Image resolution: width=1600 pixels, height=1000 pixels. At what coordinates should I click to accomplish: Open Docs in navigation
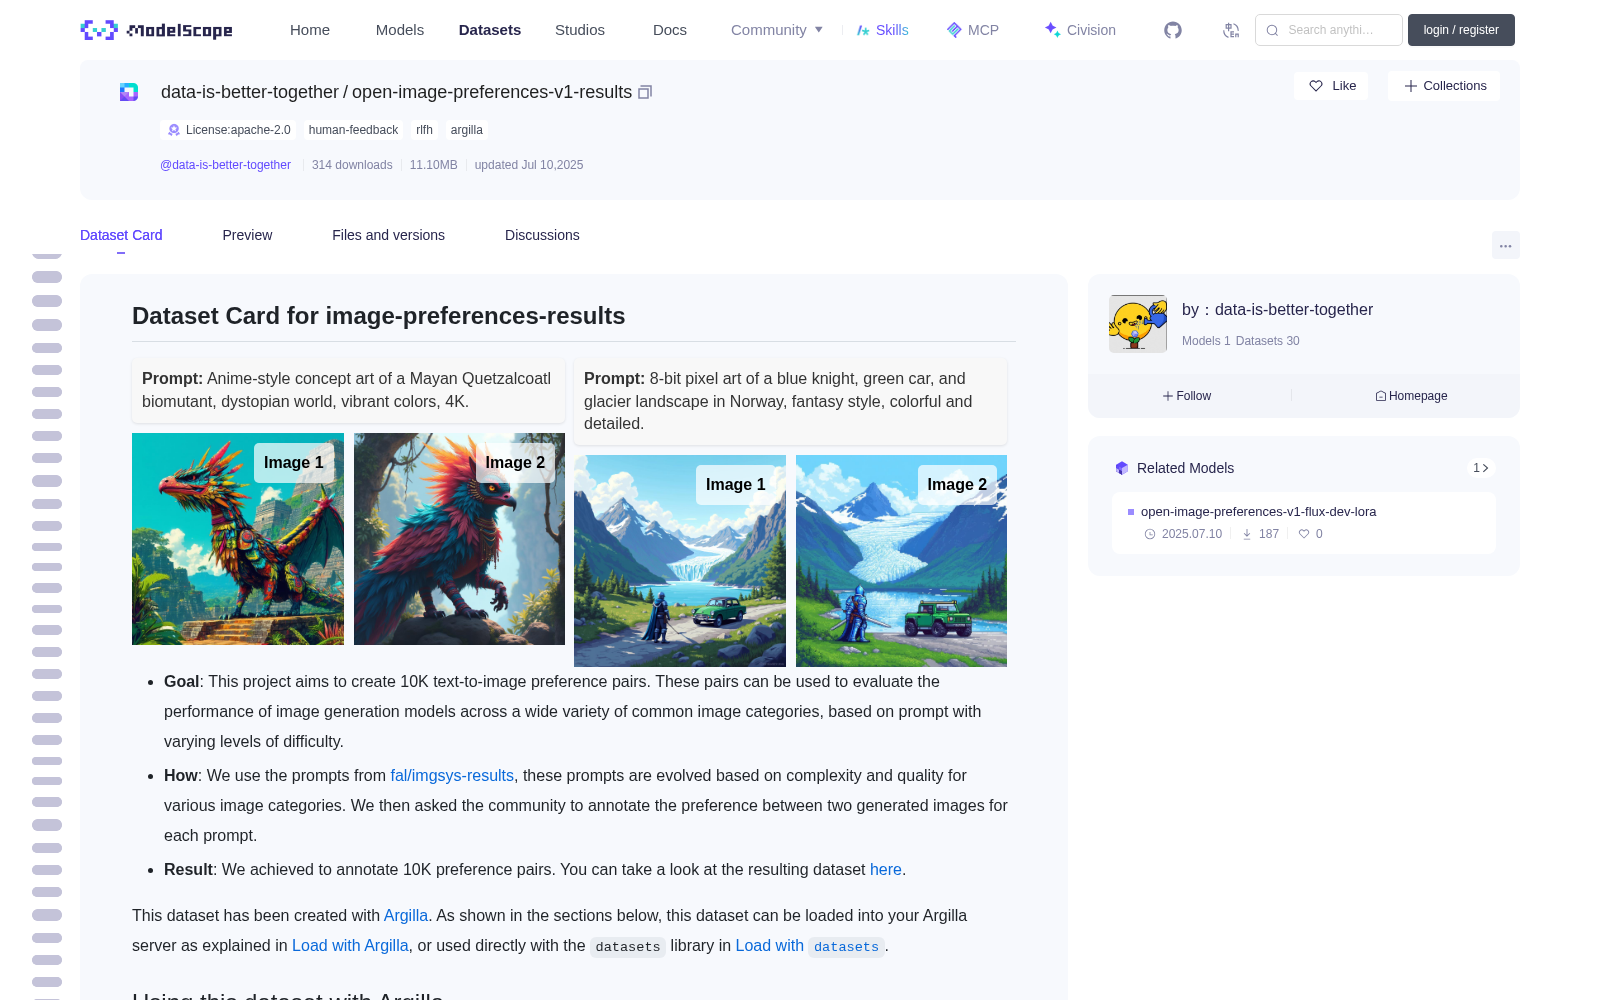[670, 30]
